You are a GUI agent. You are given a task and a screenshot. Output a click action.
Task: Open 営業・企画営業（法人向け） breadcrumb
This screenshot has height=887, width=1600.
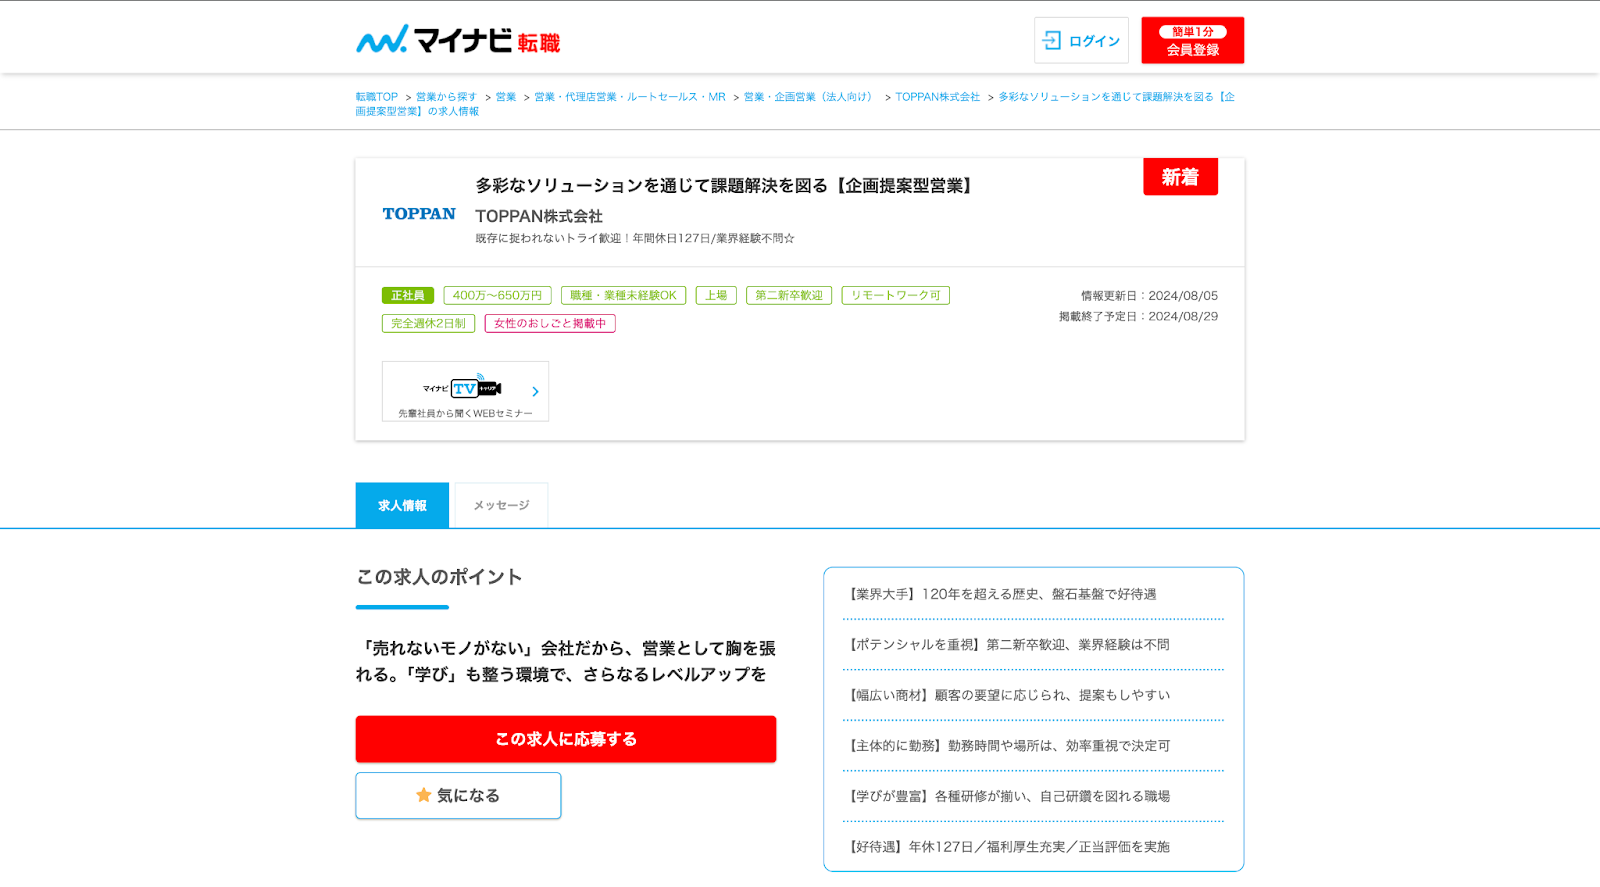(x=809, y=97)
